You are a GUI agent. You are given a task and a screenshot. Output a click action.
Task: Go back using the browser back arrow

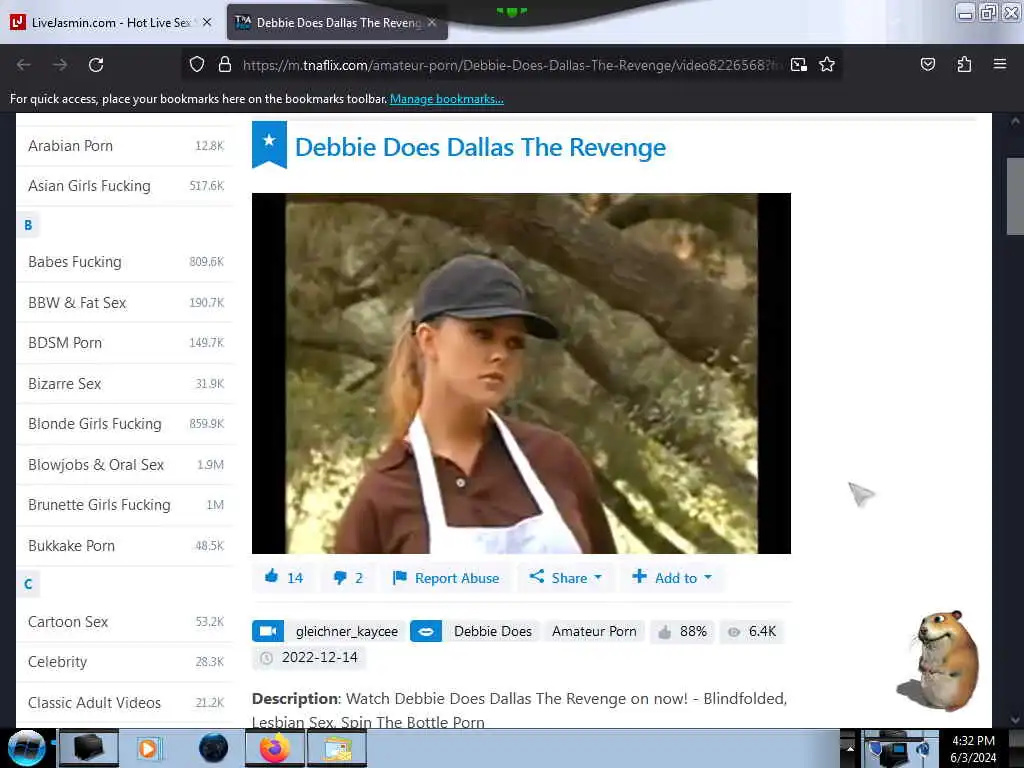point(24,65)
